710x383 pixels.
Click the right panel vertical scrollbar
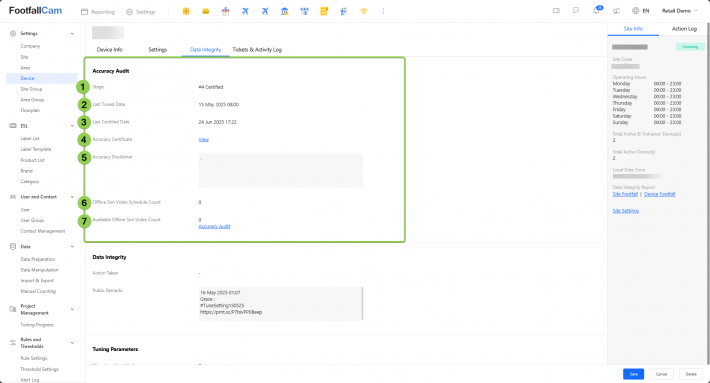(x=708, y=195)
